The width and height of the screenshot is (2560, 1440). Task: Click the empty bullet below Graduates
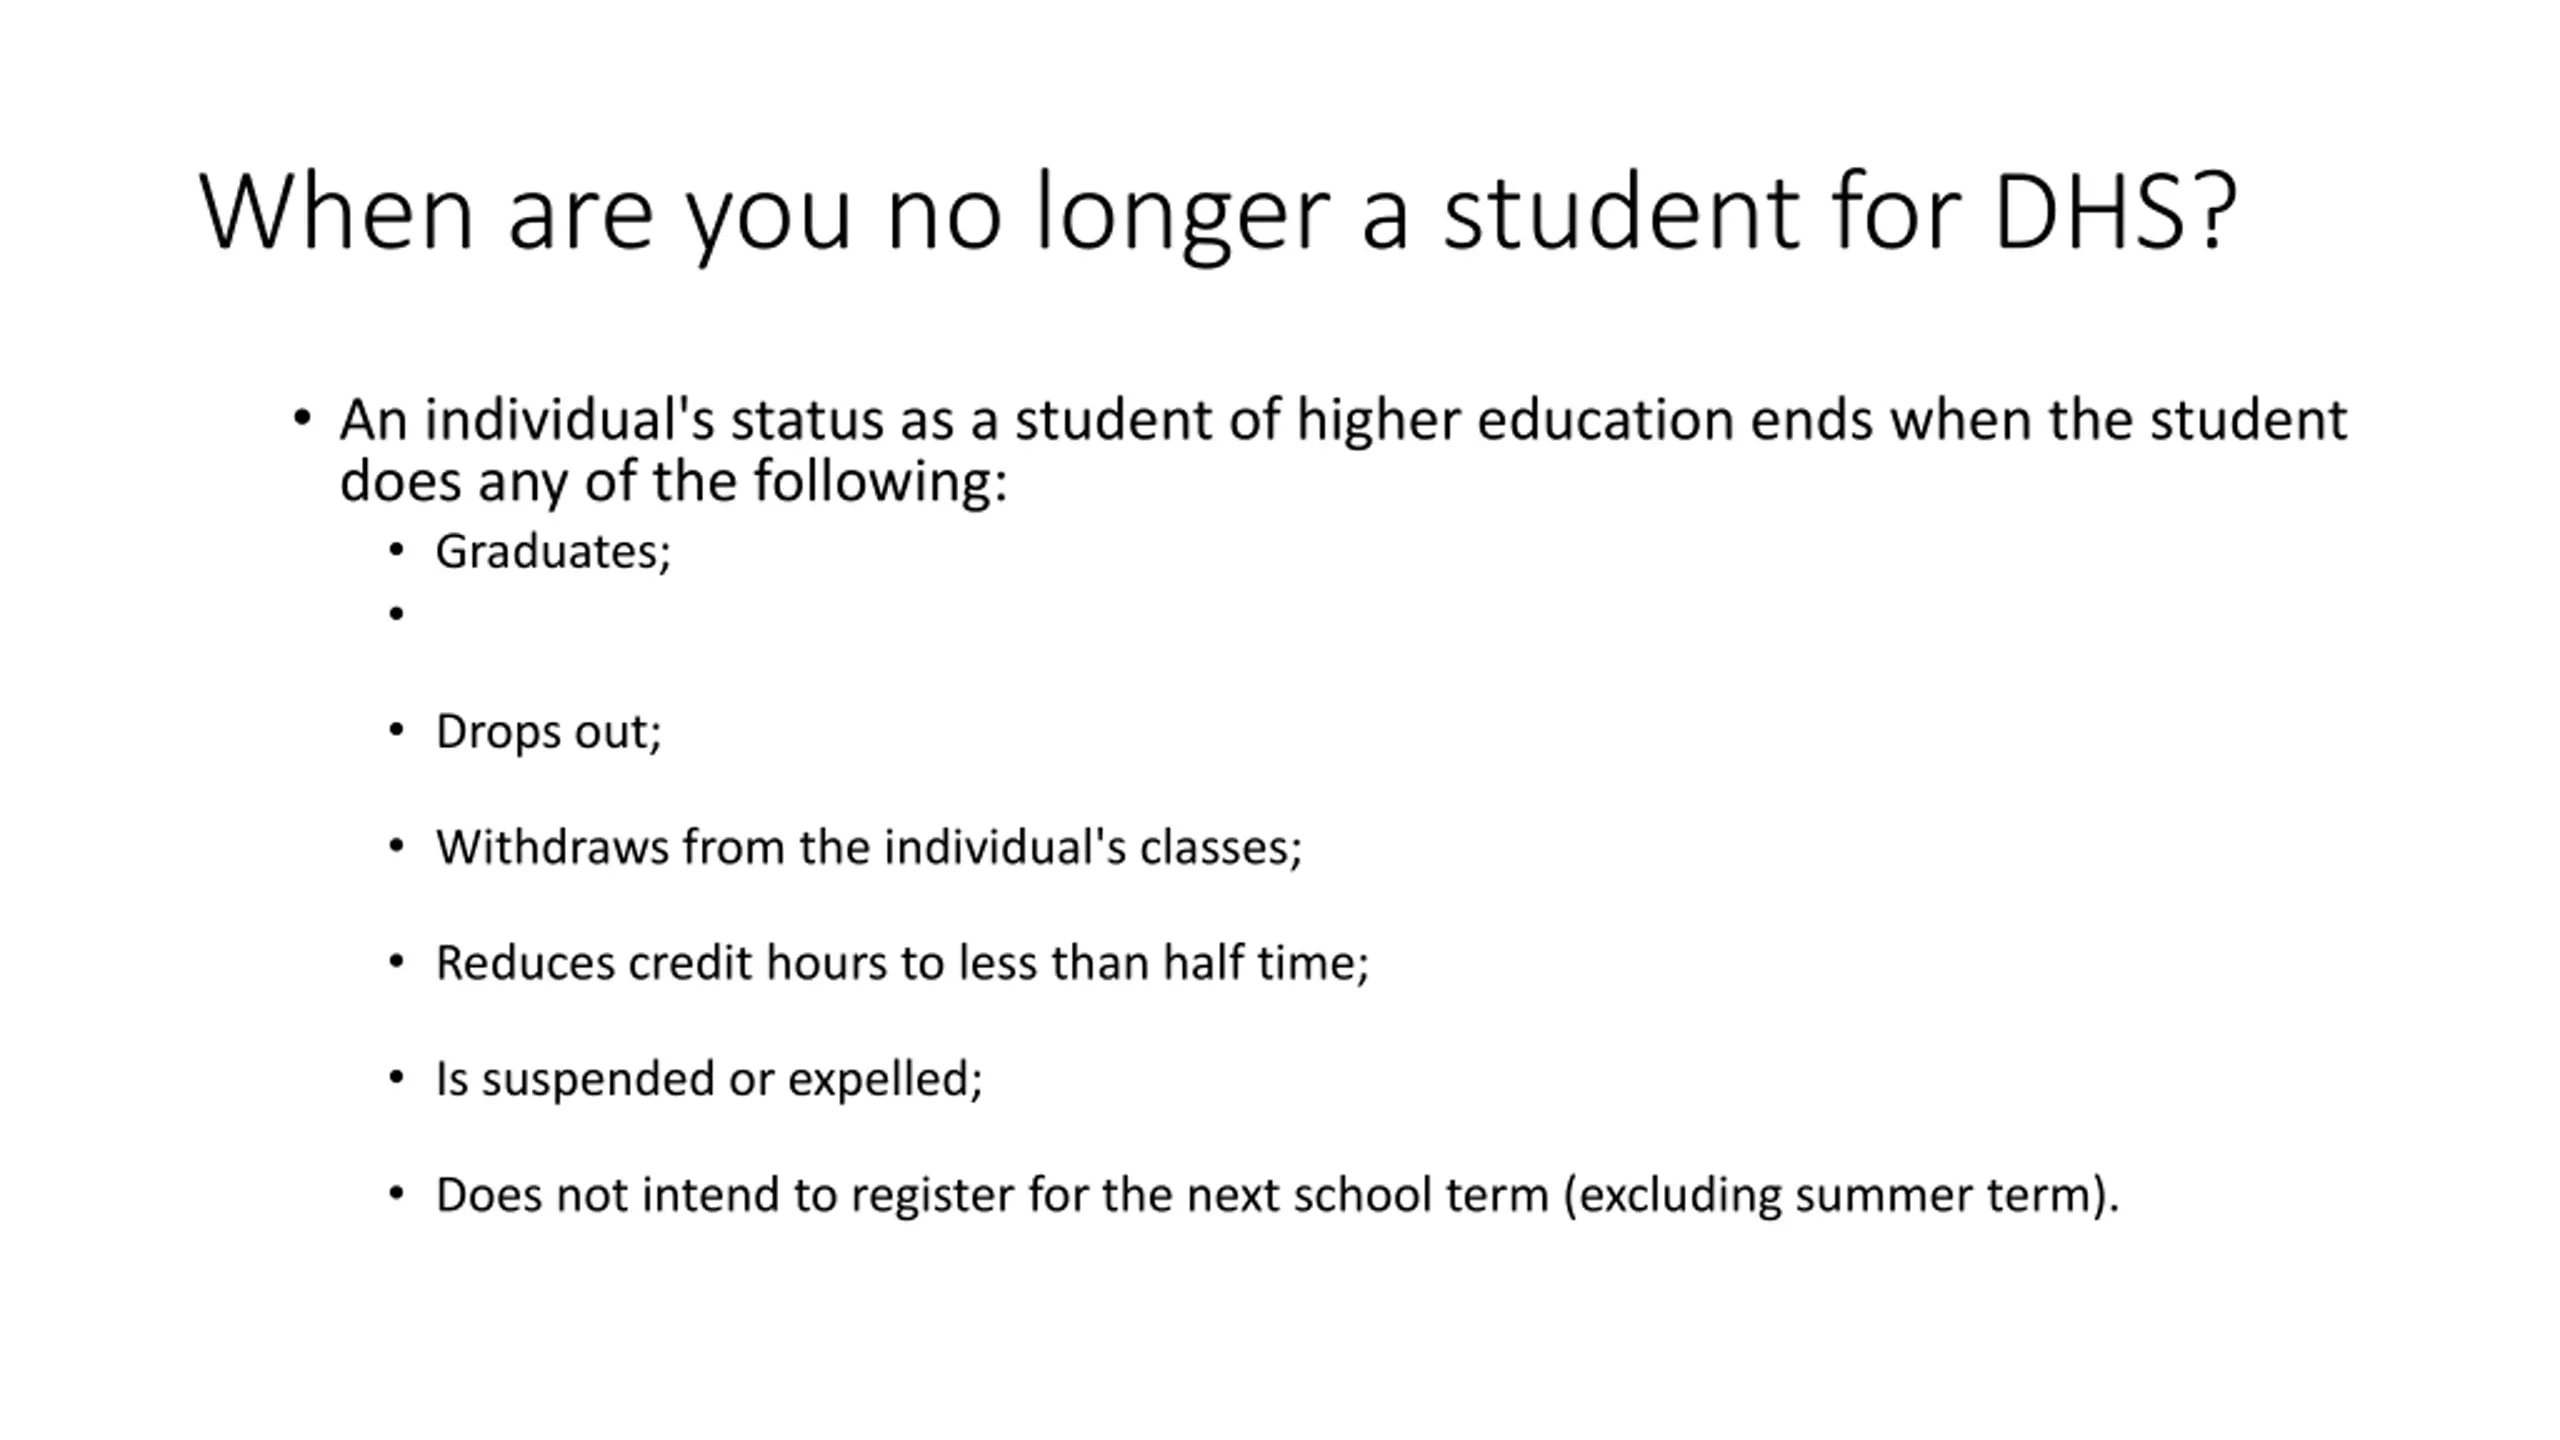click(396, 613)
